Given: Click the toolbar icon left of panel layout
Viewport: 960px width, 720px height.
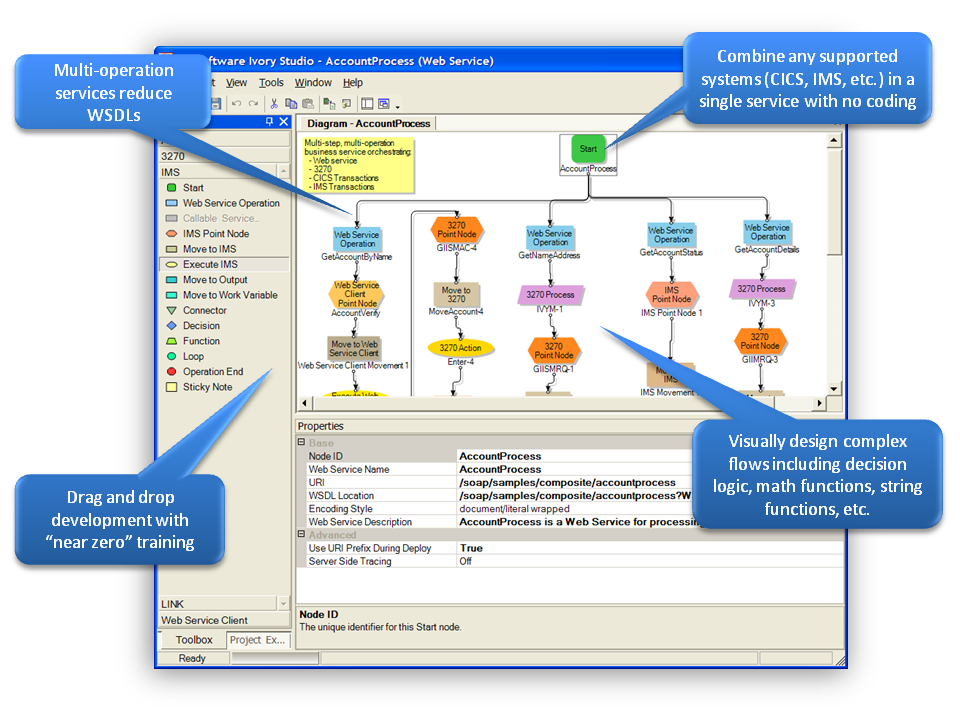Looking at the screenshot, I should [x=347, y=104].
